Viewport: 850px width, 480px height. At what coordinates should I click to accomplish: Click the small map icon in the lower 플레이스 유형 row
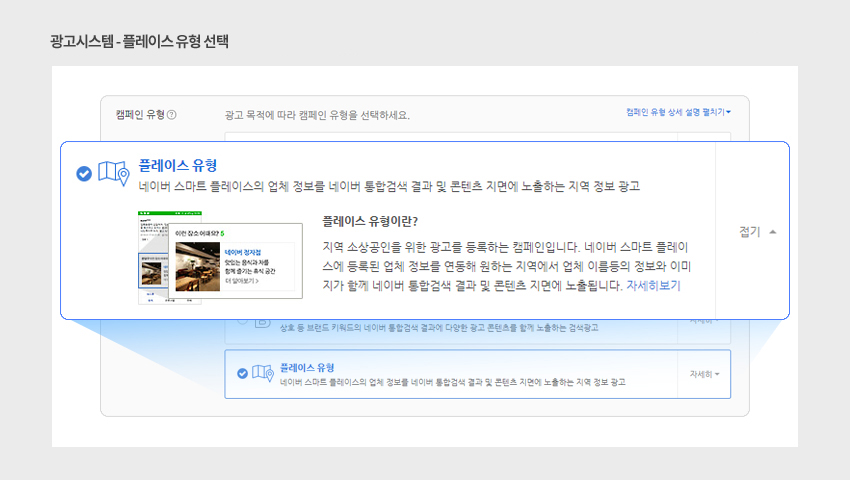coord(263,373)
